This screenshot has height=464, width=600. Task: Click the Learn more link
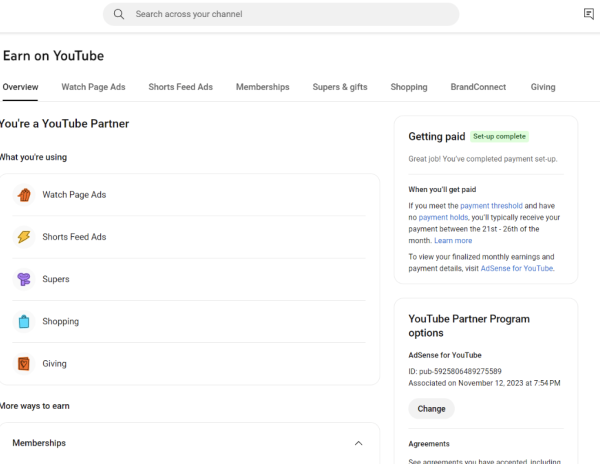[x=453, y=241]
